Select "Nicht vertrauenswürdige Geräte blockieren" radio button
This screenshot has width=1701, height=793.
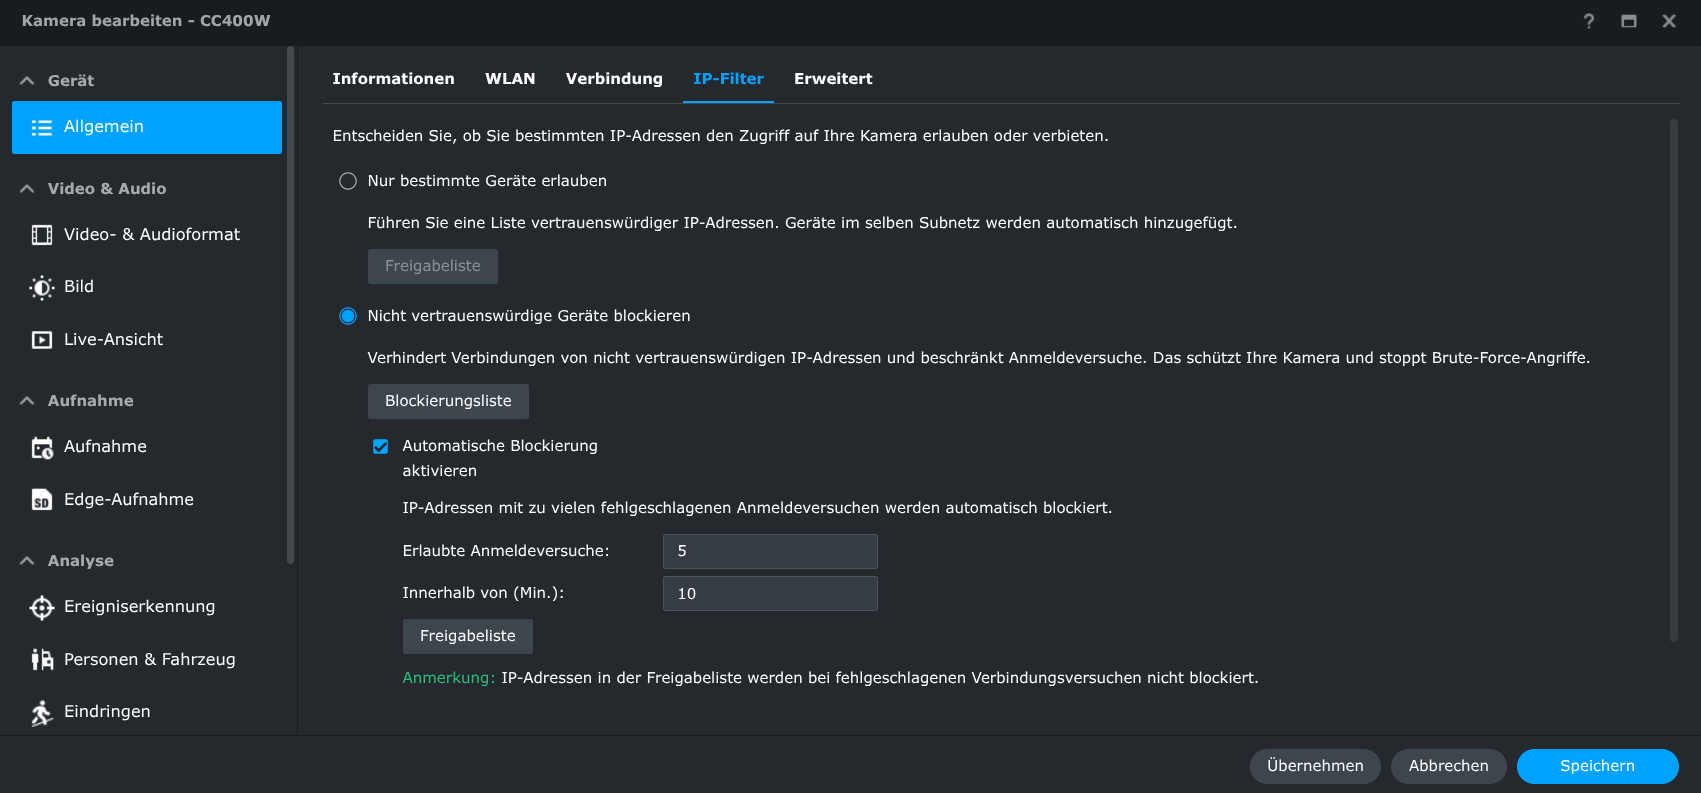(348, 316)
